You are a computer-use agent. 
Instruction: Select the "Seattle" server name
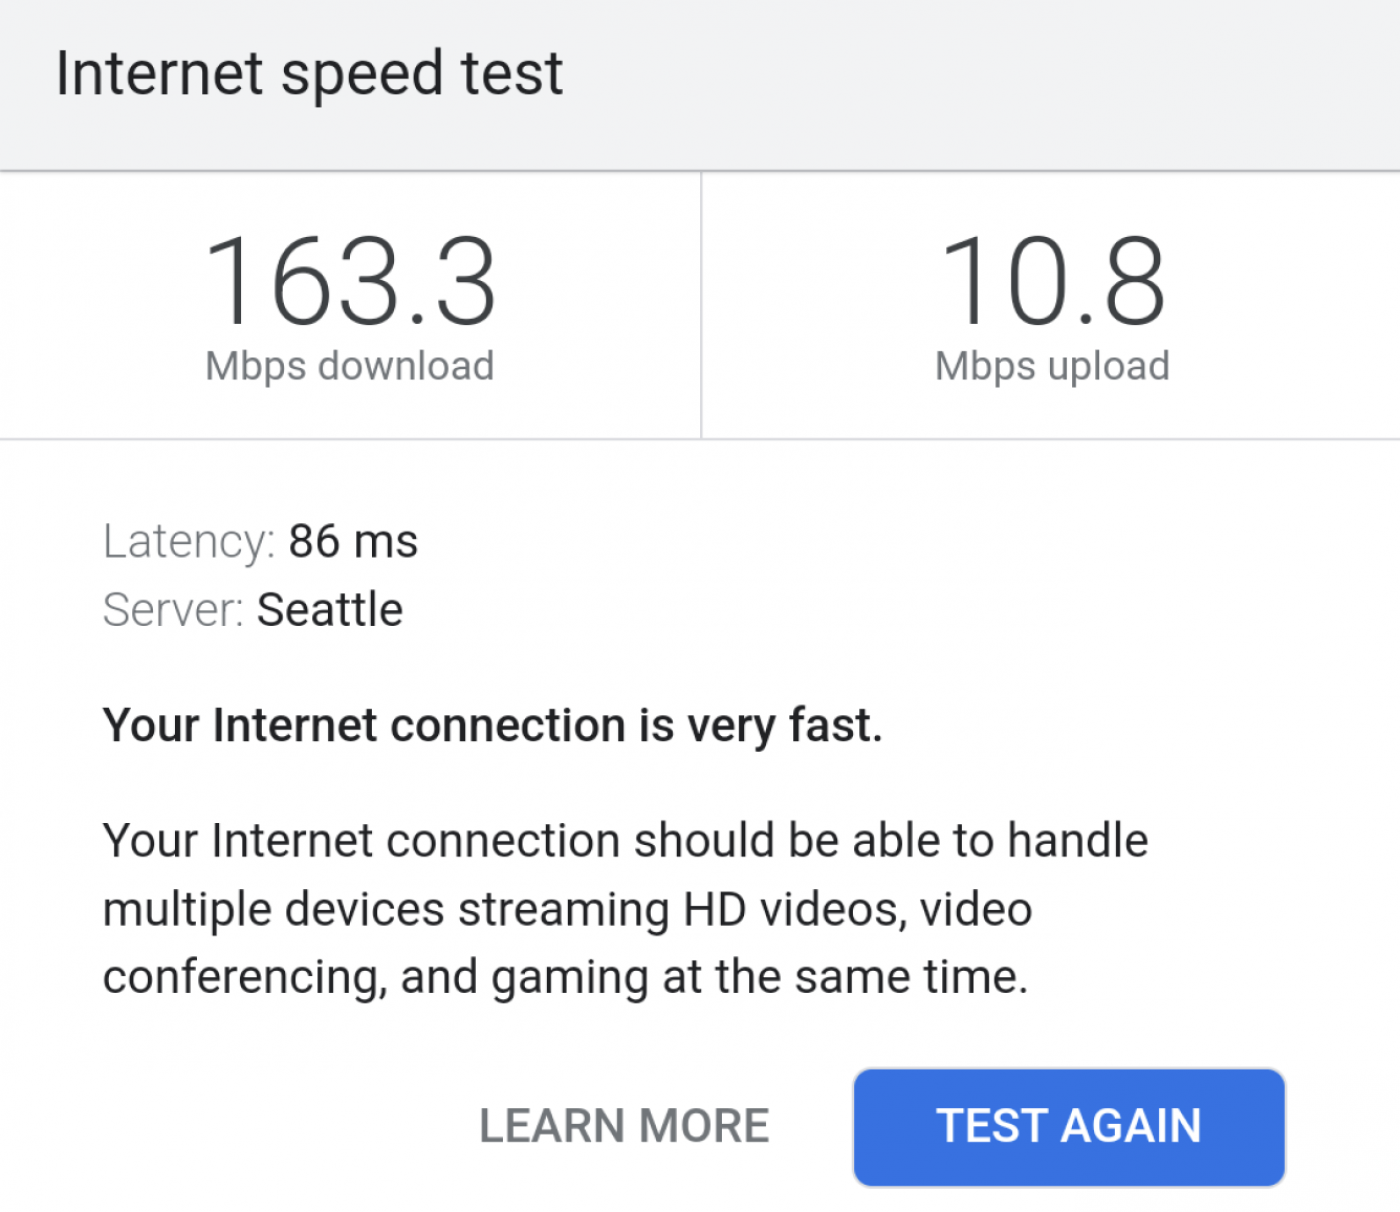(x=330, y=610)
